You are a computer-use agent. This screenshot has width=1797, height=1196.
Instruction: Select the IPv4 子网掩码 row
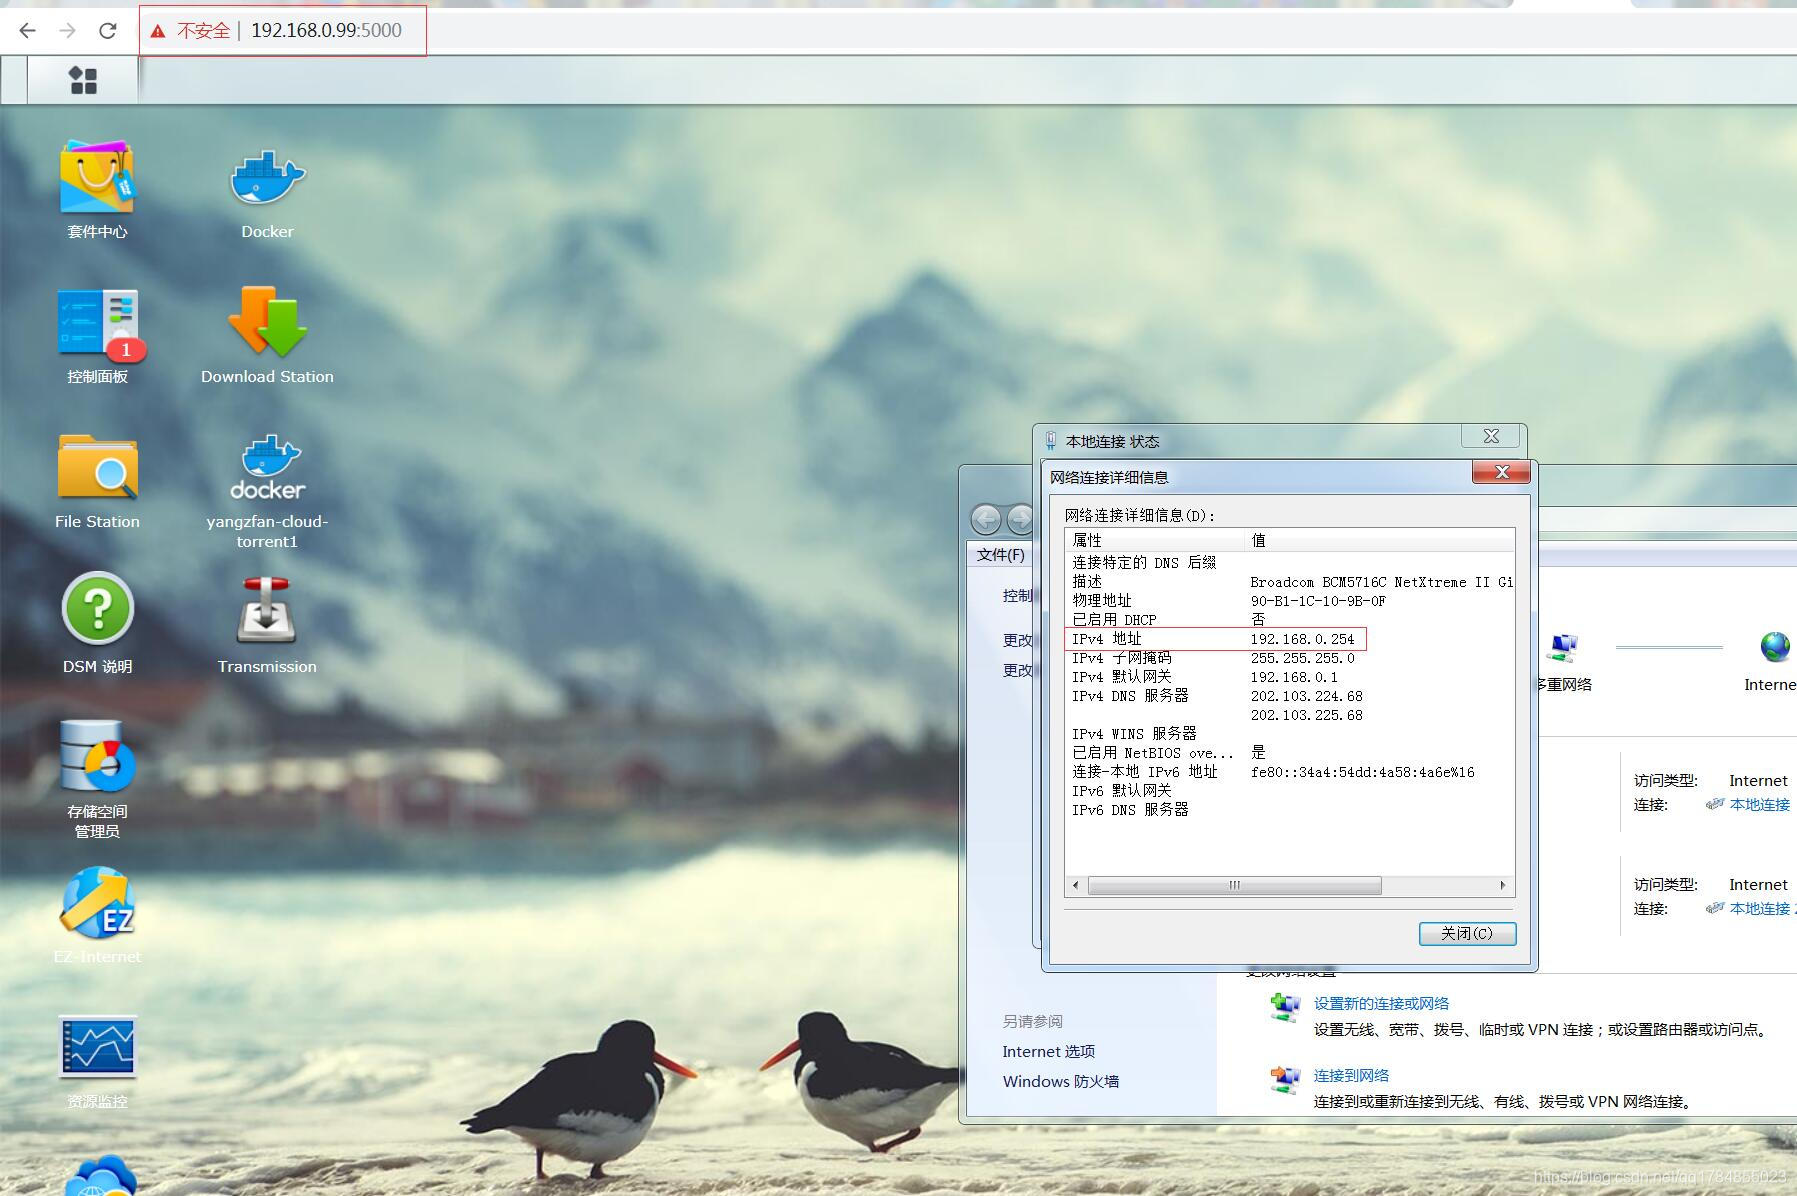click(x=1289, y=658)
